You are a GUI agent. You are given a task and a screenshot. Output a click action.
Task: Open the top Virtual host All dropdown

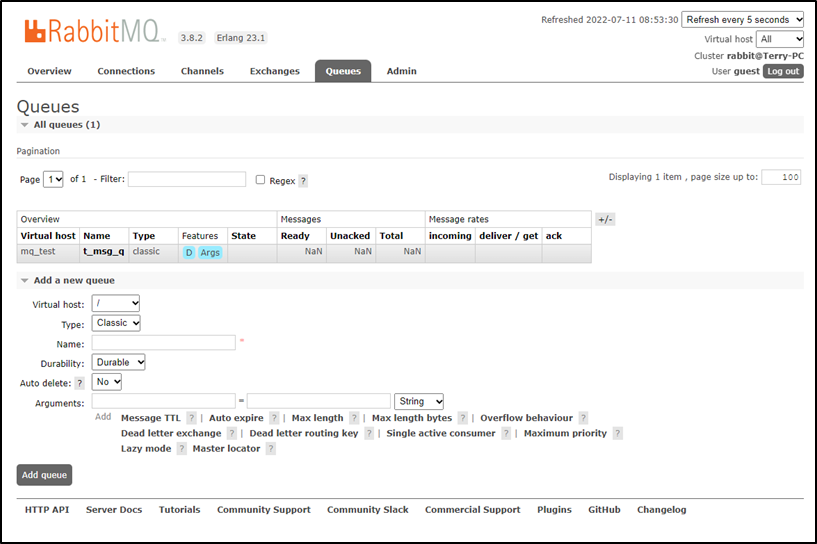780,39
